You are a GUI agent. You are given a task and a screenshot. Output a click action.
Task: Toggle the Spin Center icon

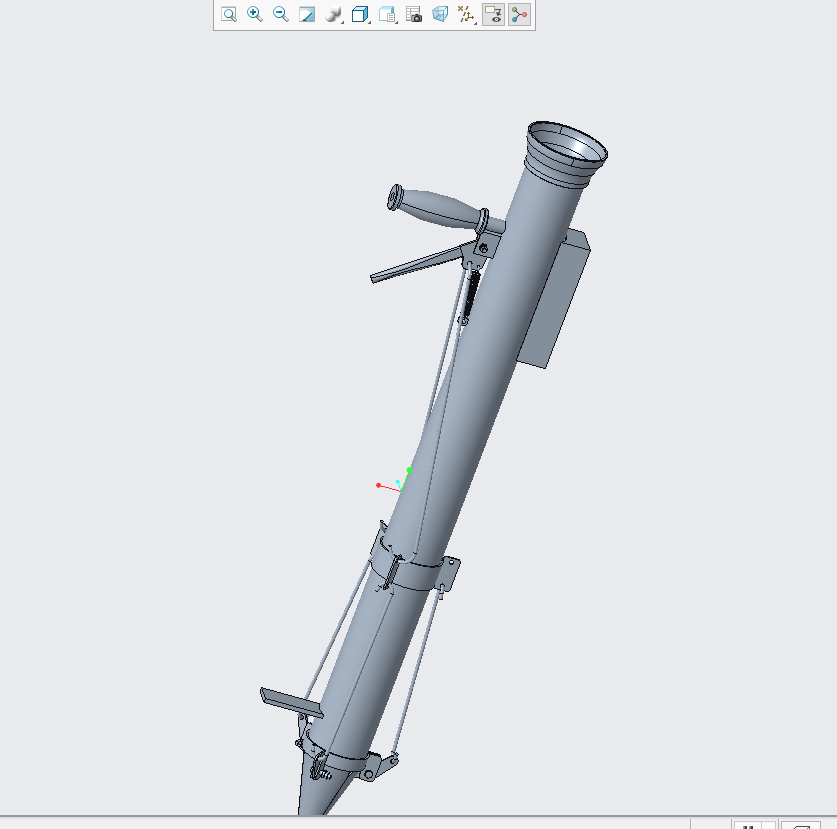coord(519,14)
